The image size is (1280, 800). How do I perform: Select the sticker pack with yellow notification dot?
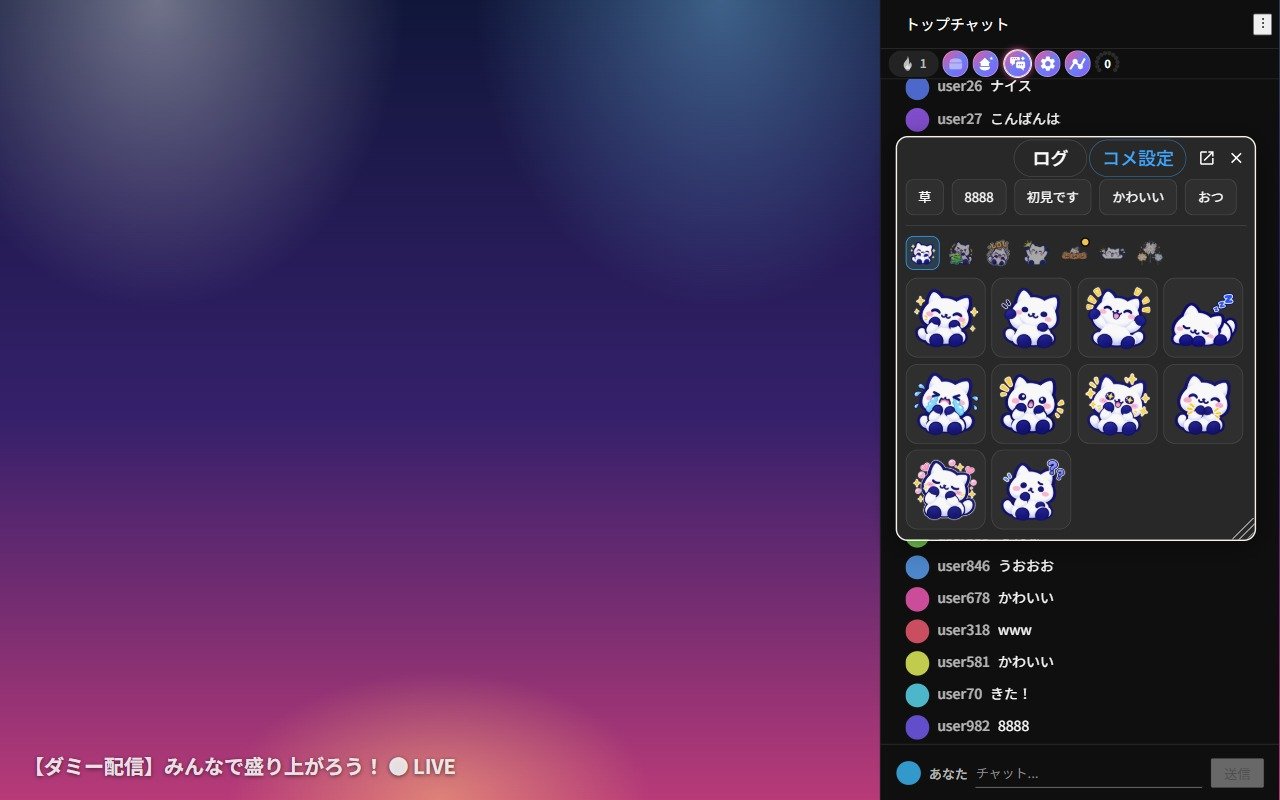click(1074, 253)
